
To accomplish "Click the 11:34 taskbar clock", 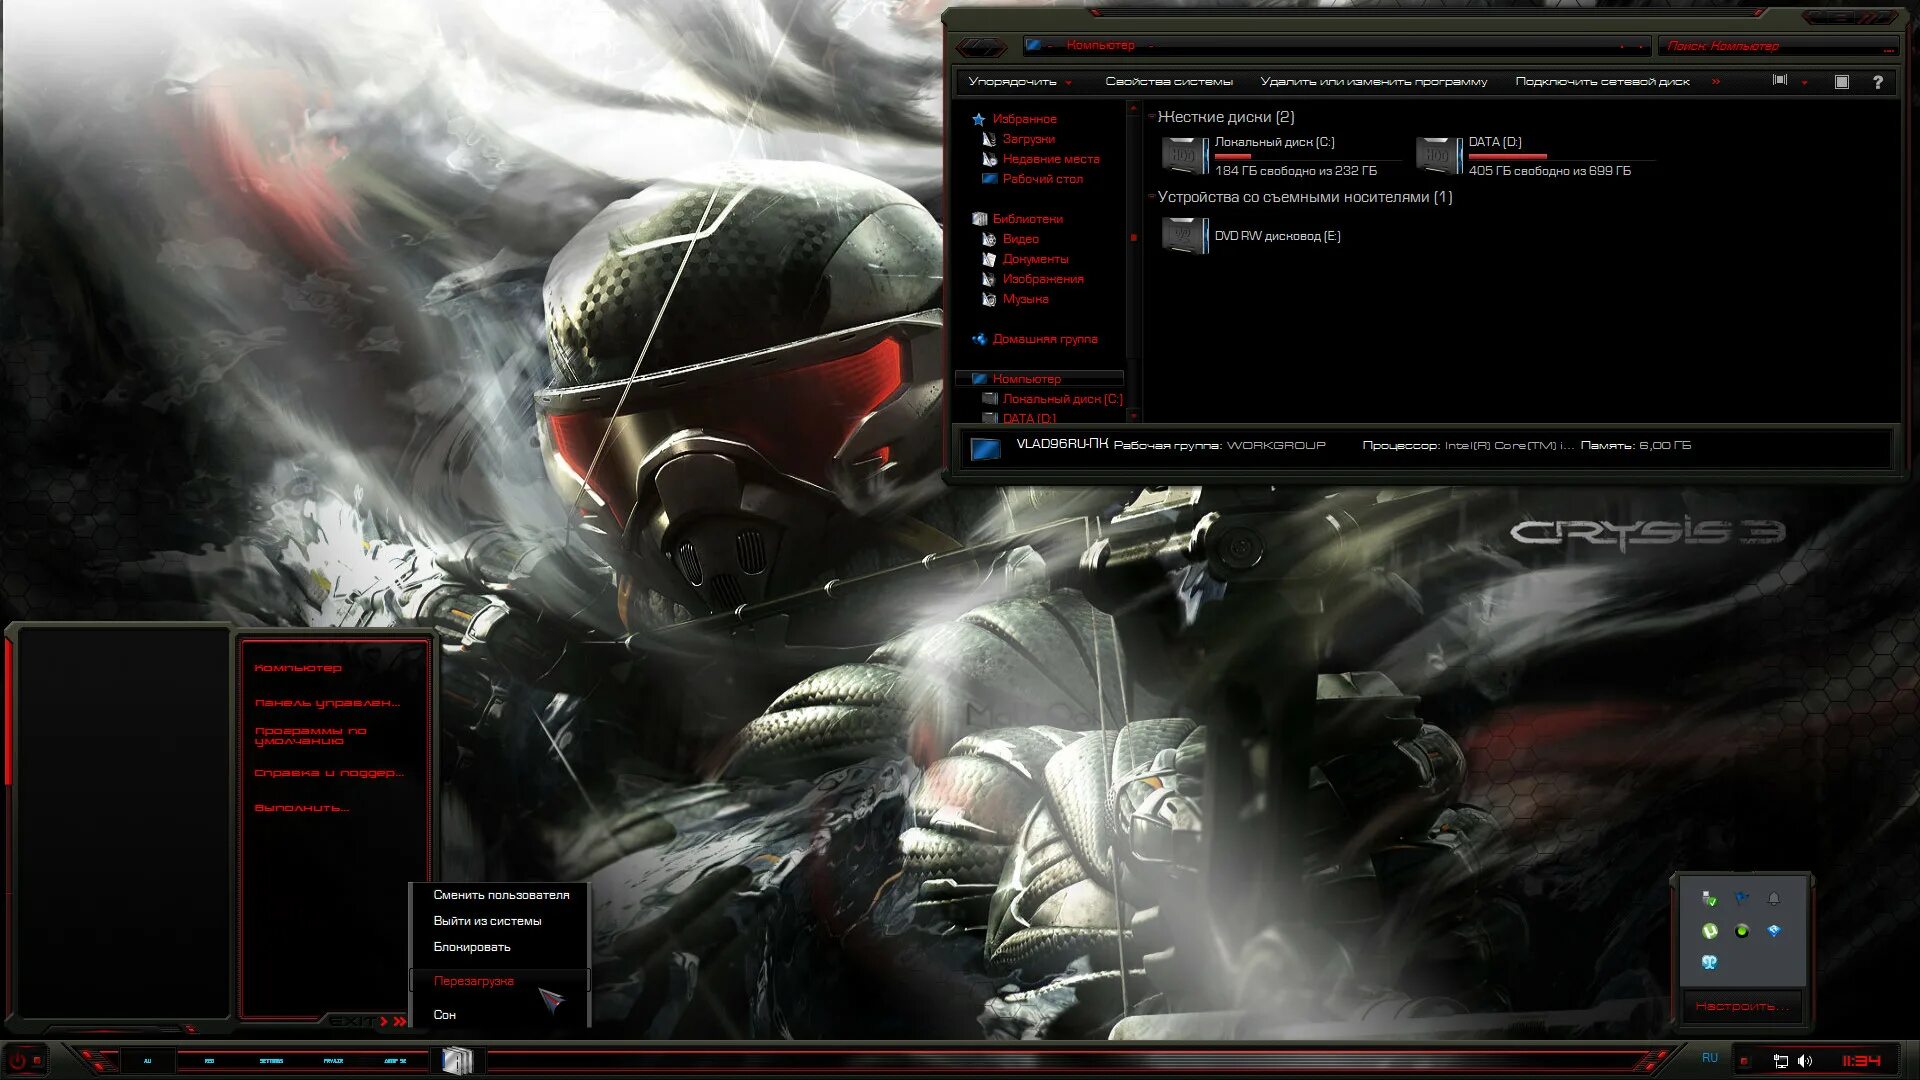I will (x=1861, y=1061).
